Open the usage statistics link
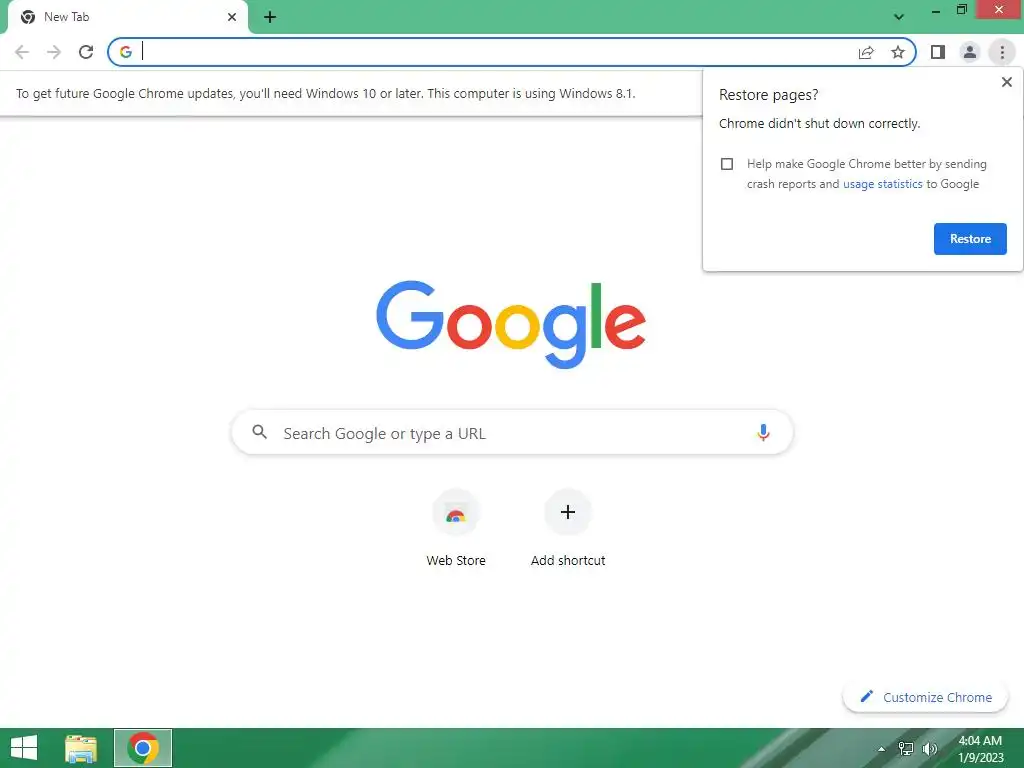This screenshot has height=768, width=1024. [882, 184]
